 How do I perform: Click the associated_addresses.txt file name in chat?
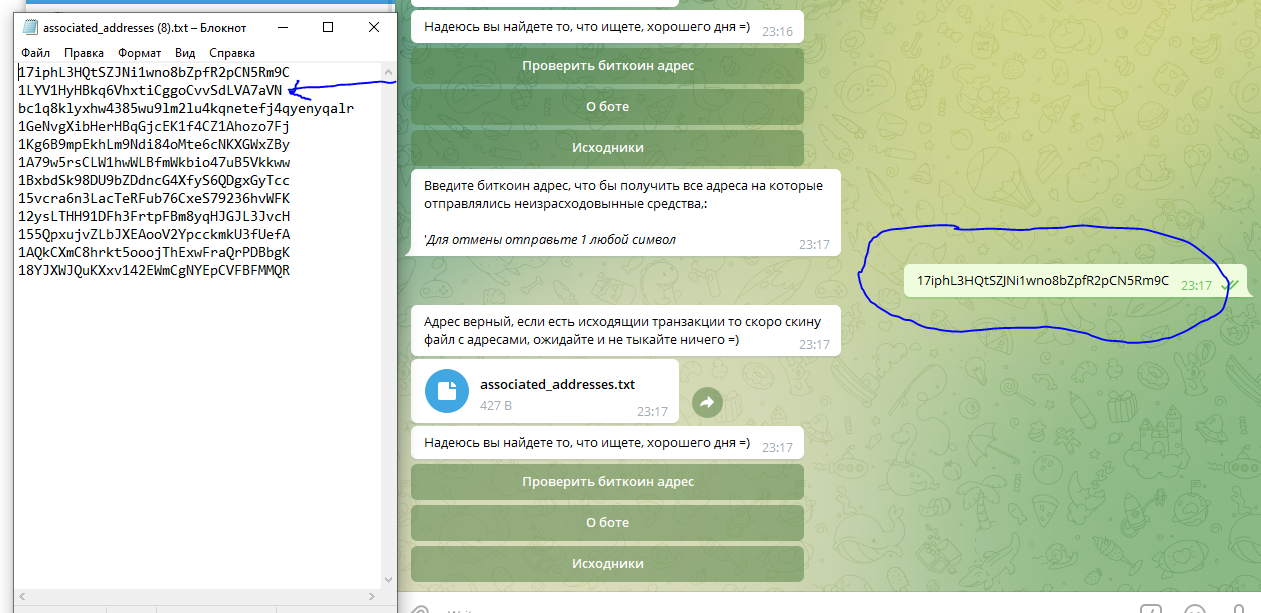coord(557,384)
